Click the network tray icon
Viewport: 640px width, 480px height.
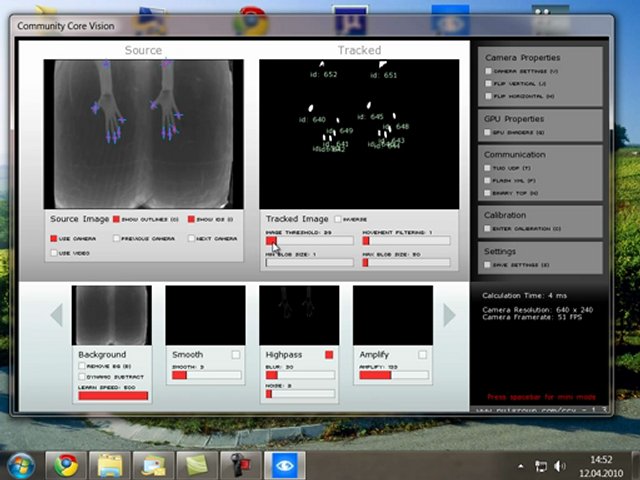[541, 466]
